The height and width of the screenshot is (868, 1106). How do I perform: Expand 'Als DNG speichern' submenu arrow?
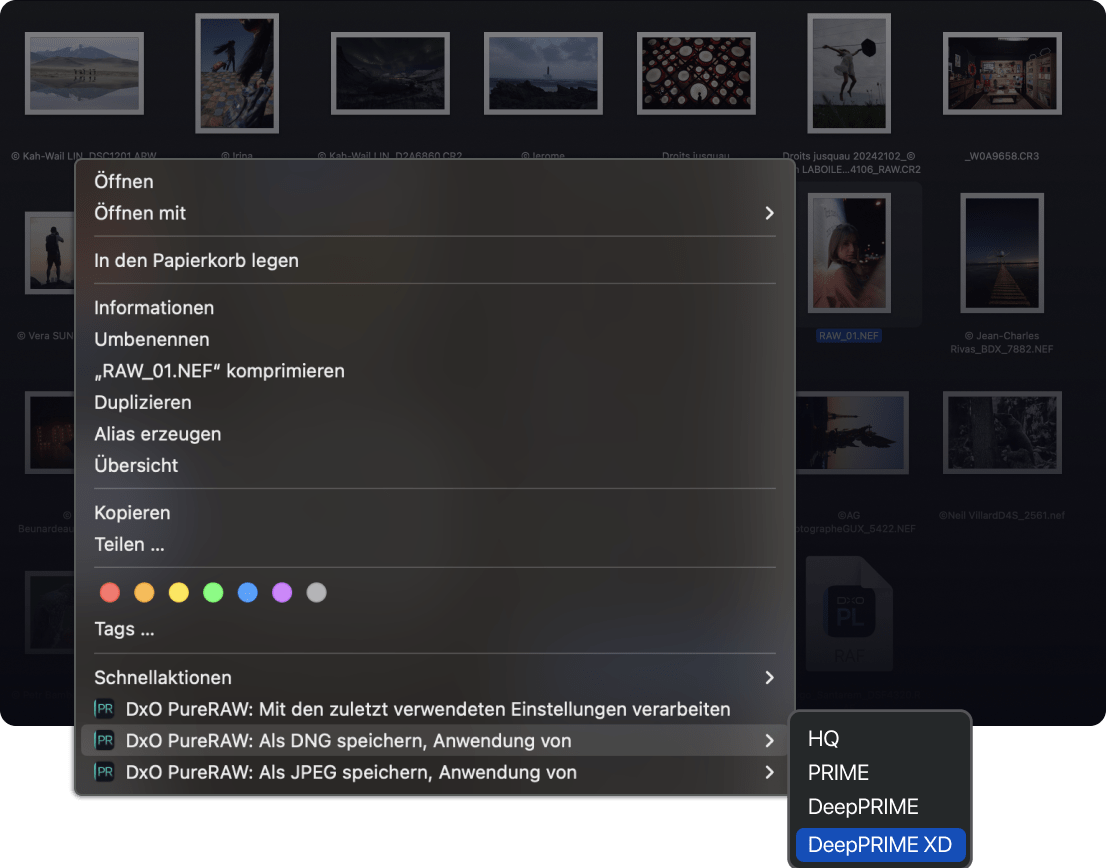pyautogui.click(x=770, y=740)
